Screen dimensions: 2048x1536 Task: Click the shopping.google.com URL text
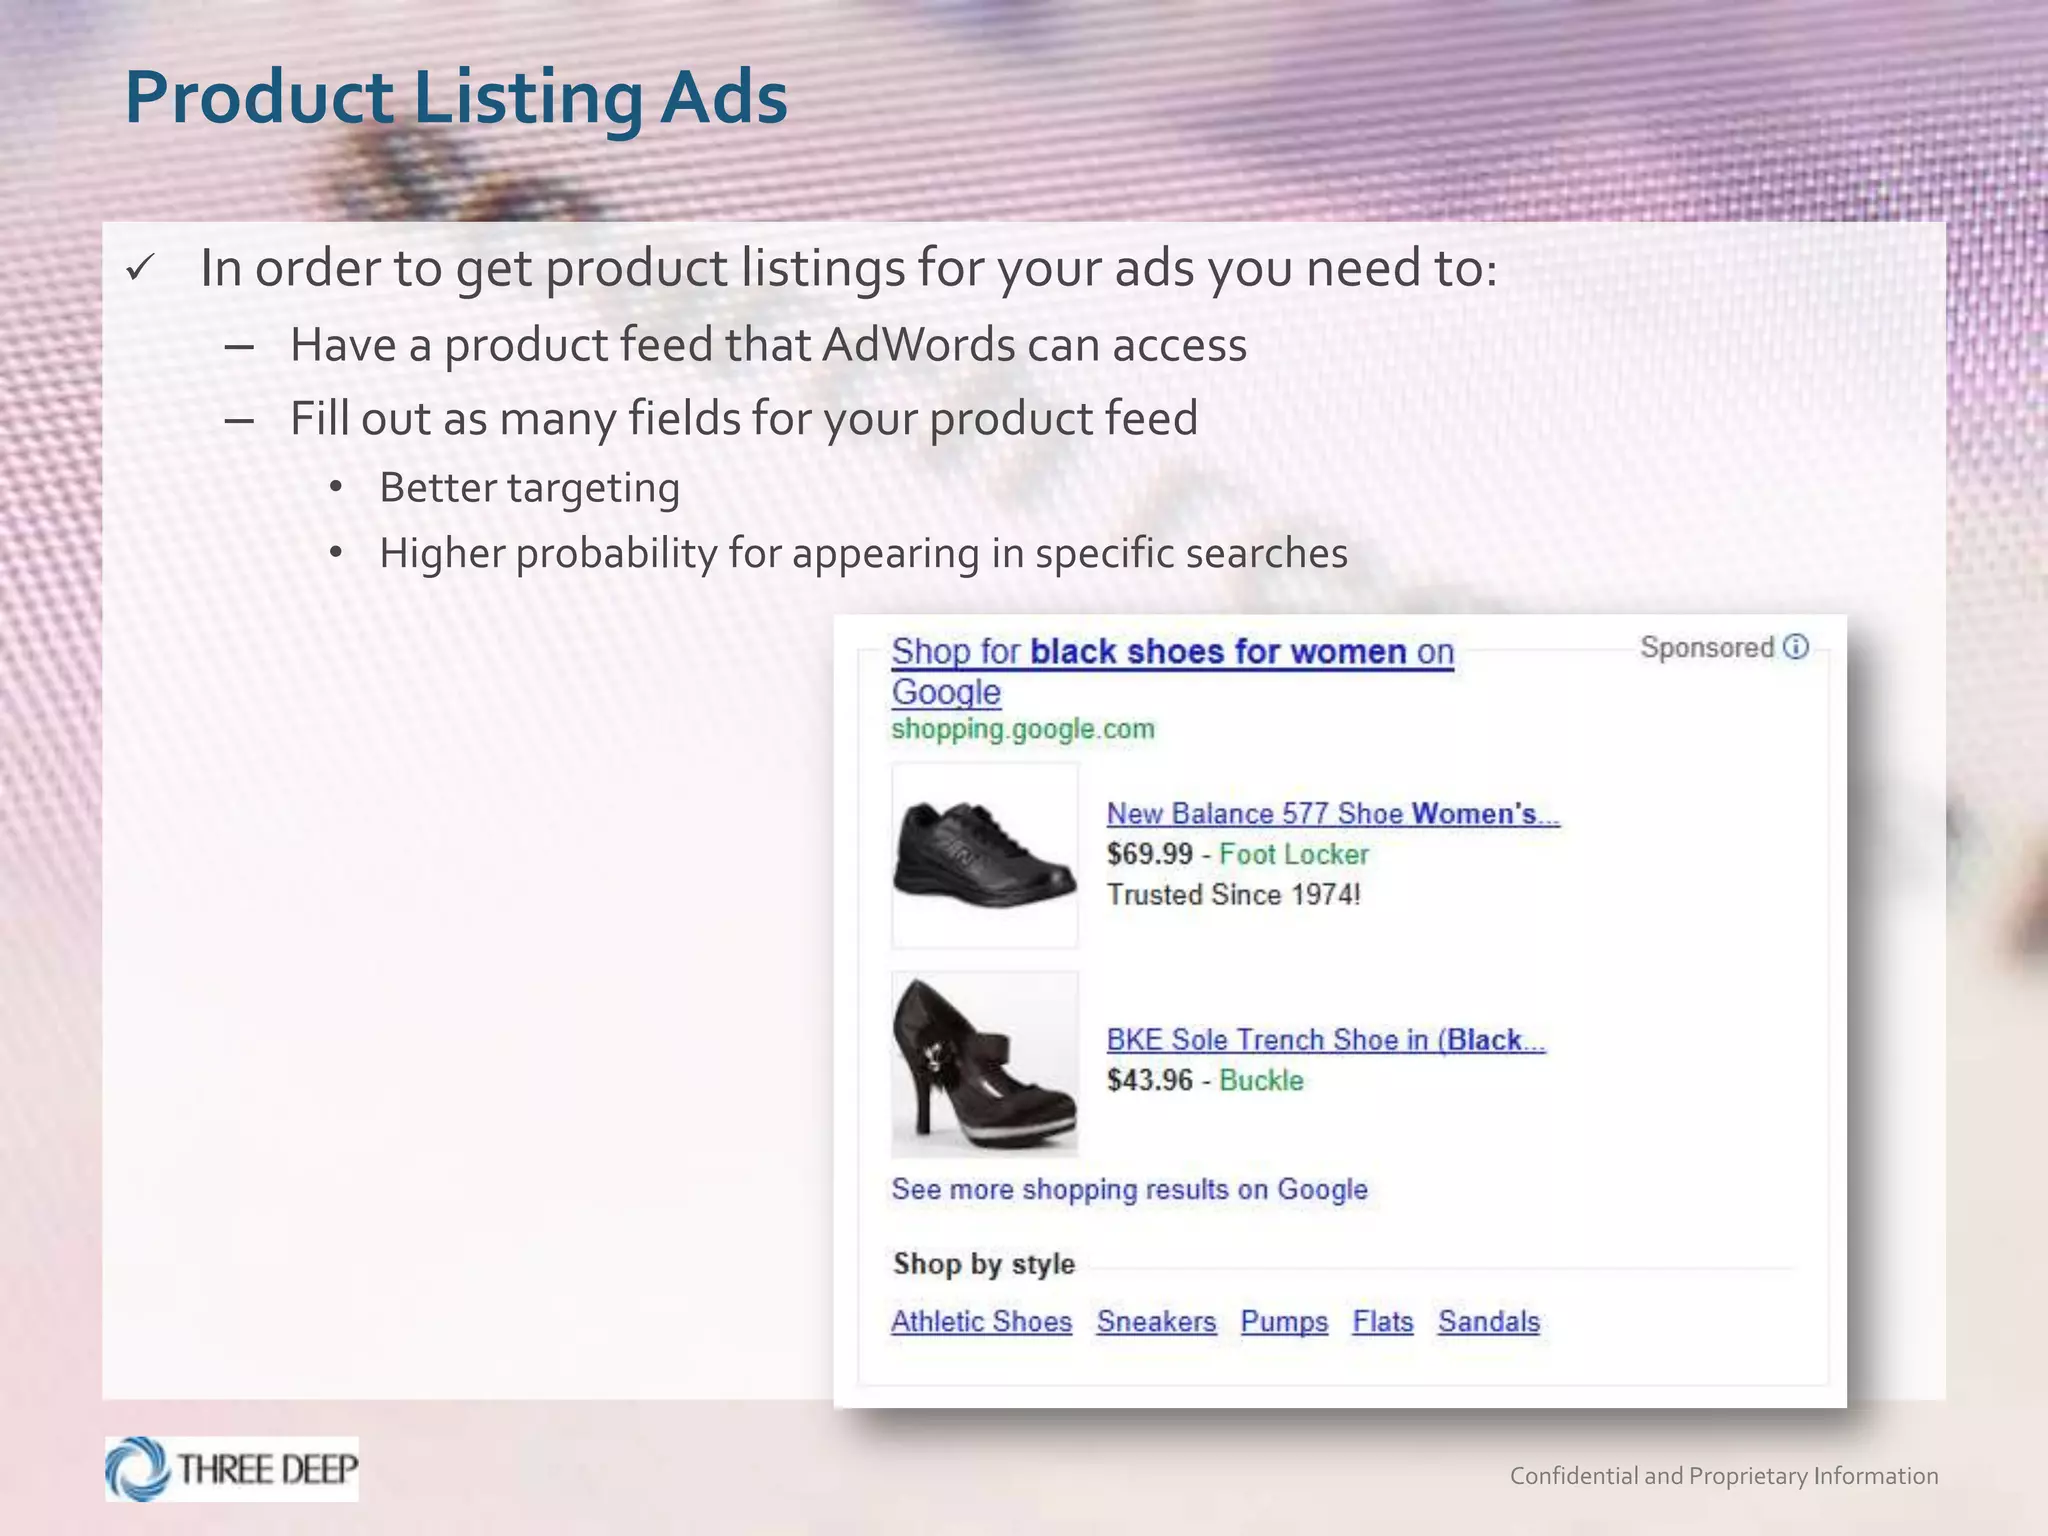(1023, 729)
